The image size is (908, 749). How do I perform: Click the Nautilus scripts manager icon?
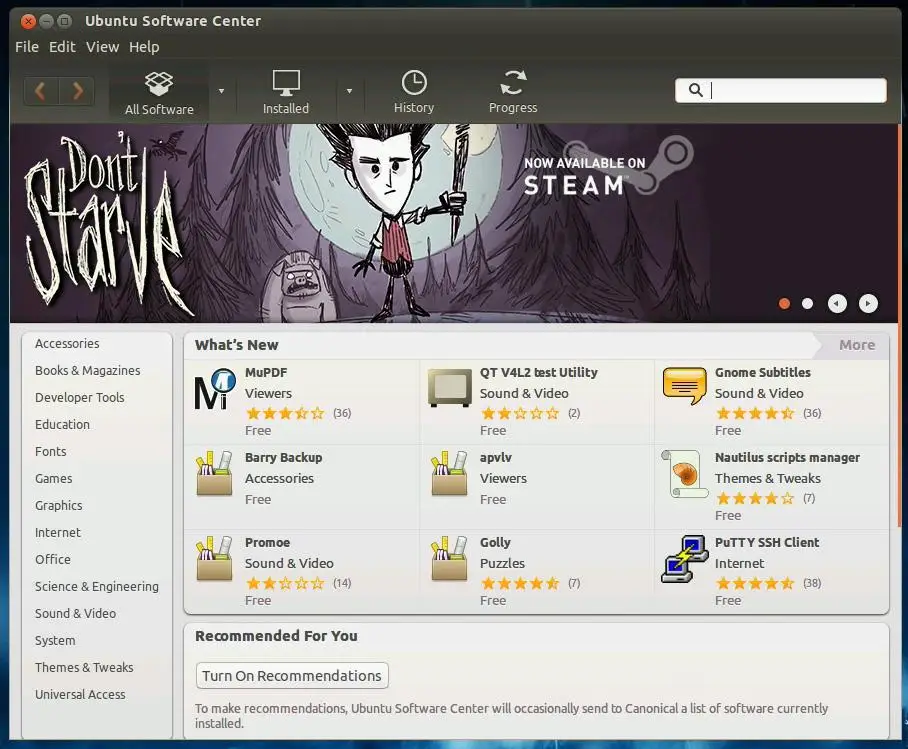point(685,474)
